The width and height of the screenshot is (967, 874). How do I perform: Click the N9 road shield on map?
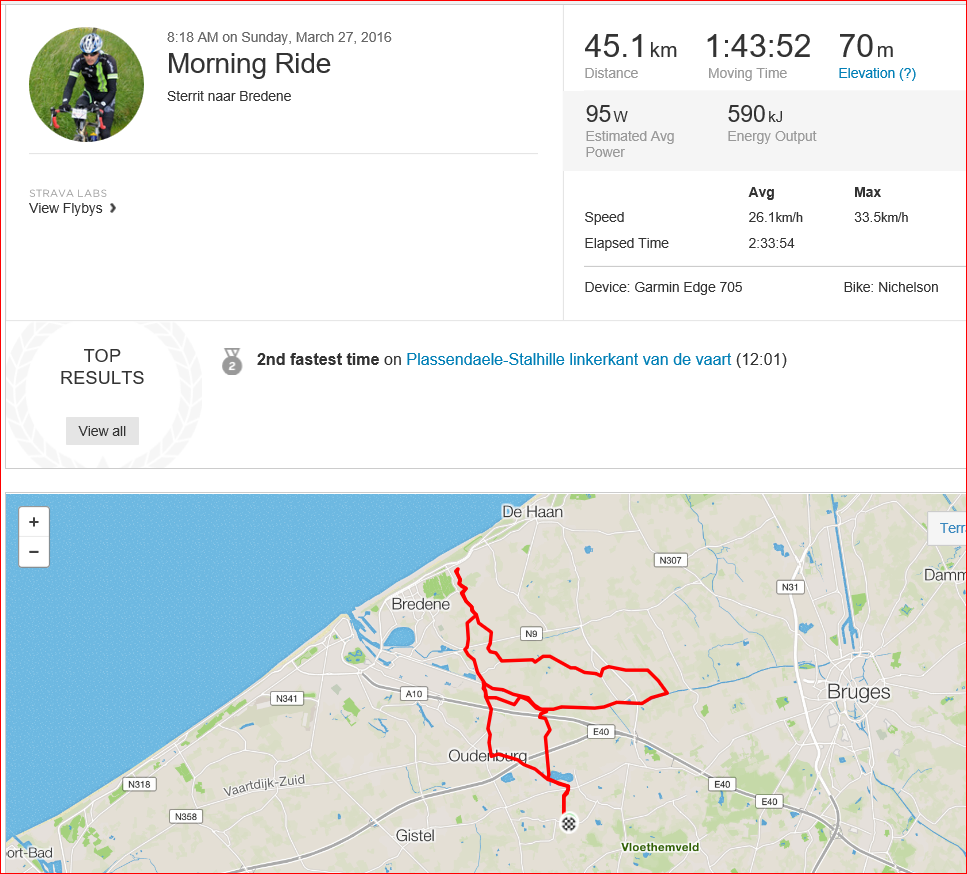(x=531, y=633)
